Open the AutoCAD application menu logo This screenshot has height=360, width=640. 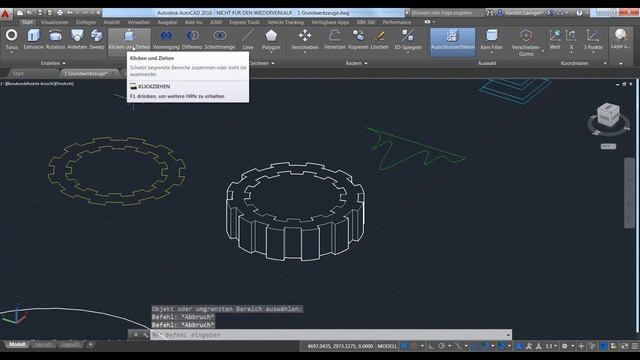click(6, 14)
